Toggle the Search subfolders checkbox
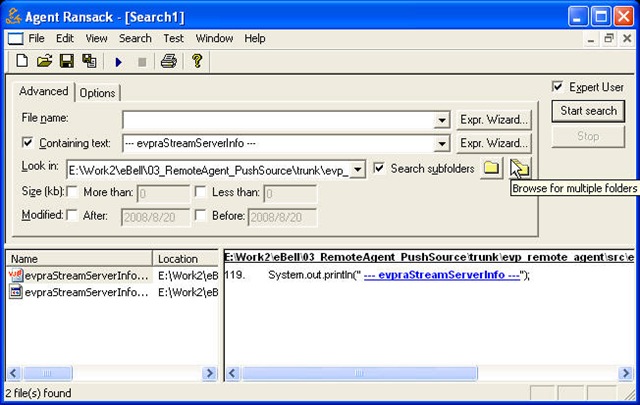This screenshot has width=640, height=405. click(379, 168)
